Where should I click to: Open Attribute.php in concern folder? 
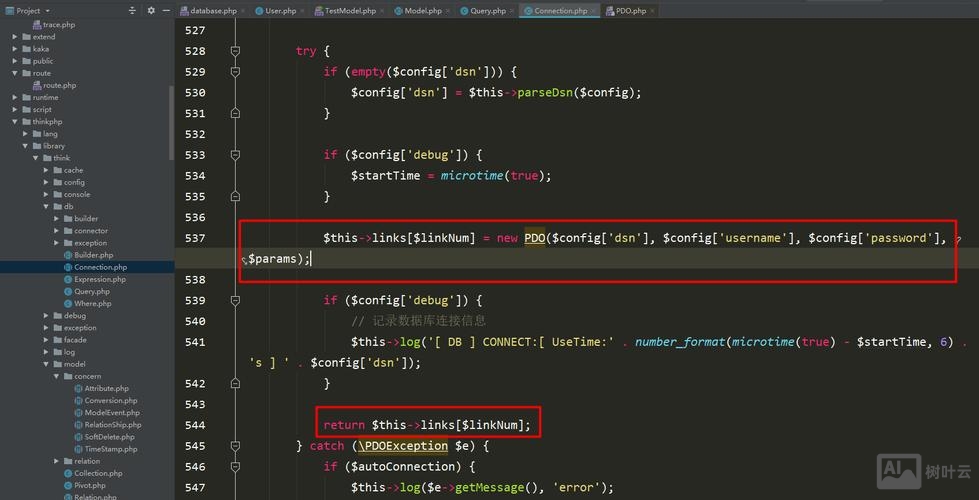102,388
